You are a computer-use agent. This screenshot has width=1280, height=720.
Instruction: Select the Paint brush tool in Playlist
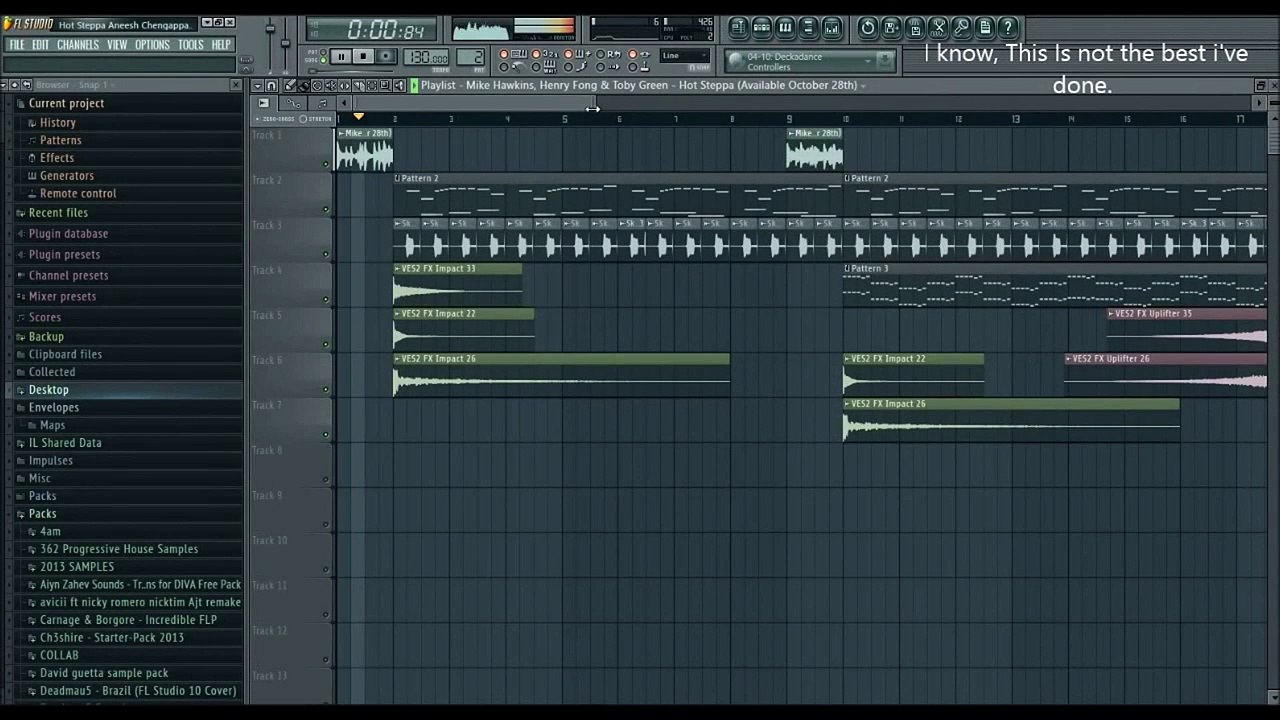[304, 86]
